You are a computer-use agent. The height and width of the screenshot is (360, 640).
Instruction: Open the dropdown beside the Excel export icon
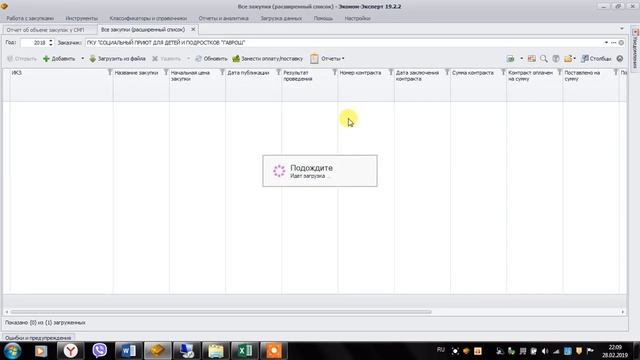[521, 59]
